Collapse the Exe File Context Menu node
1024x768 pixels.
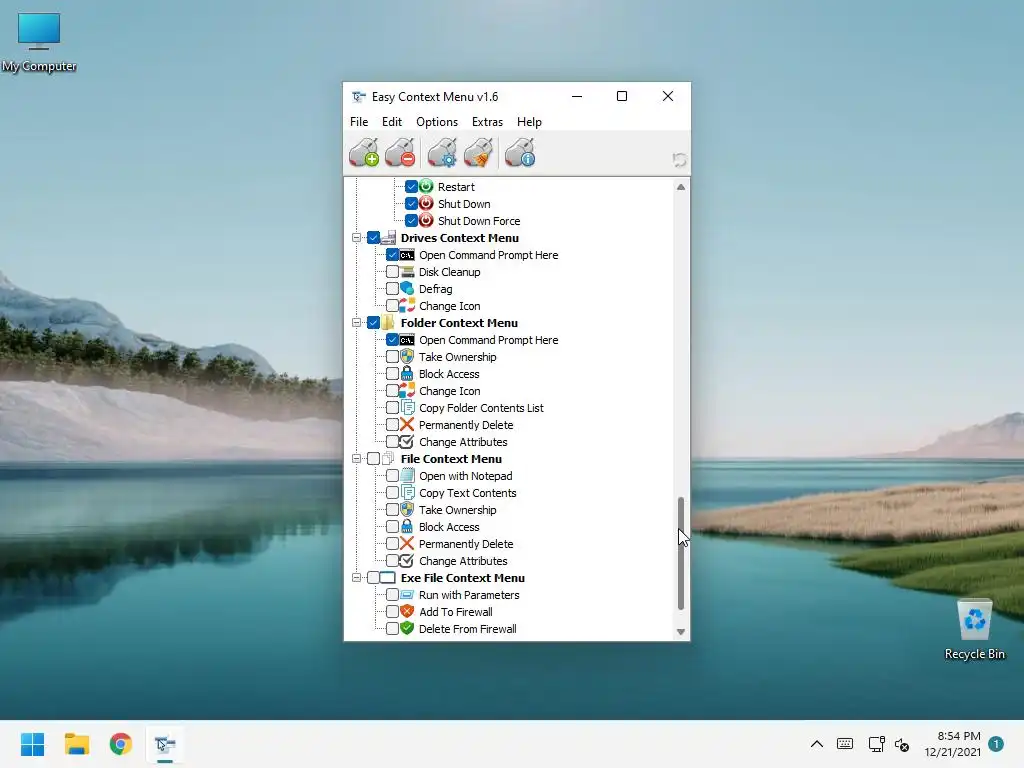357,577
